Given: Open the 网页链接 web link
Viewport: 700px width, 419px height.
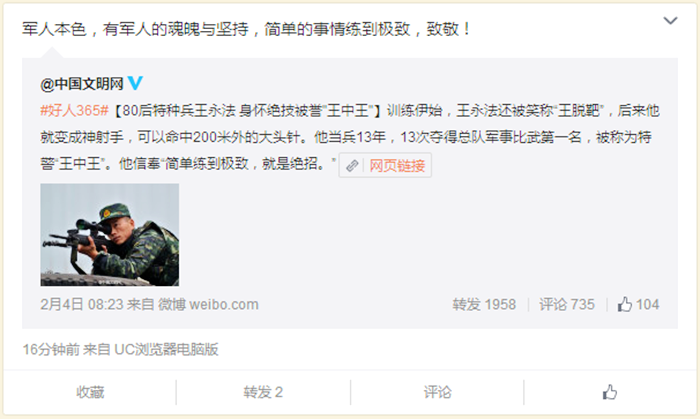Looking at the screenshot, I should (x=397, y=166).
